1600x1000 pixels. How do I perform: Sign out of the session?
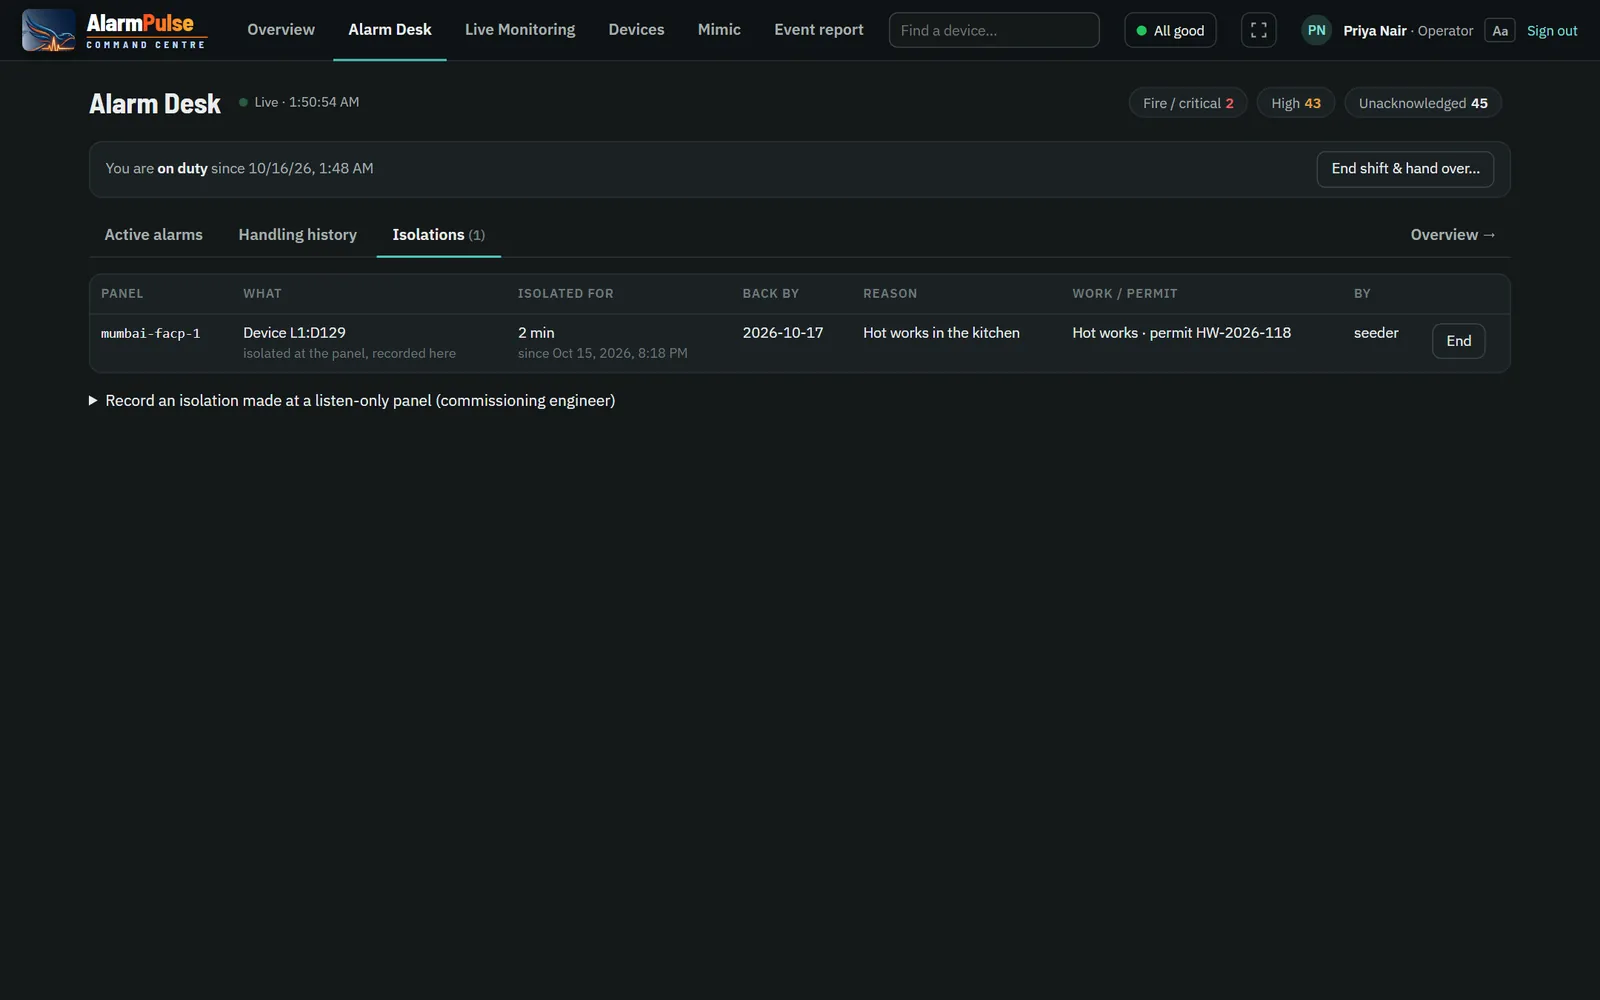[1552, 31]
